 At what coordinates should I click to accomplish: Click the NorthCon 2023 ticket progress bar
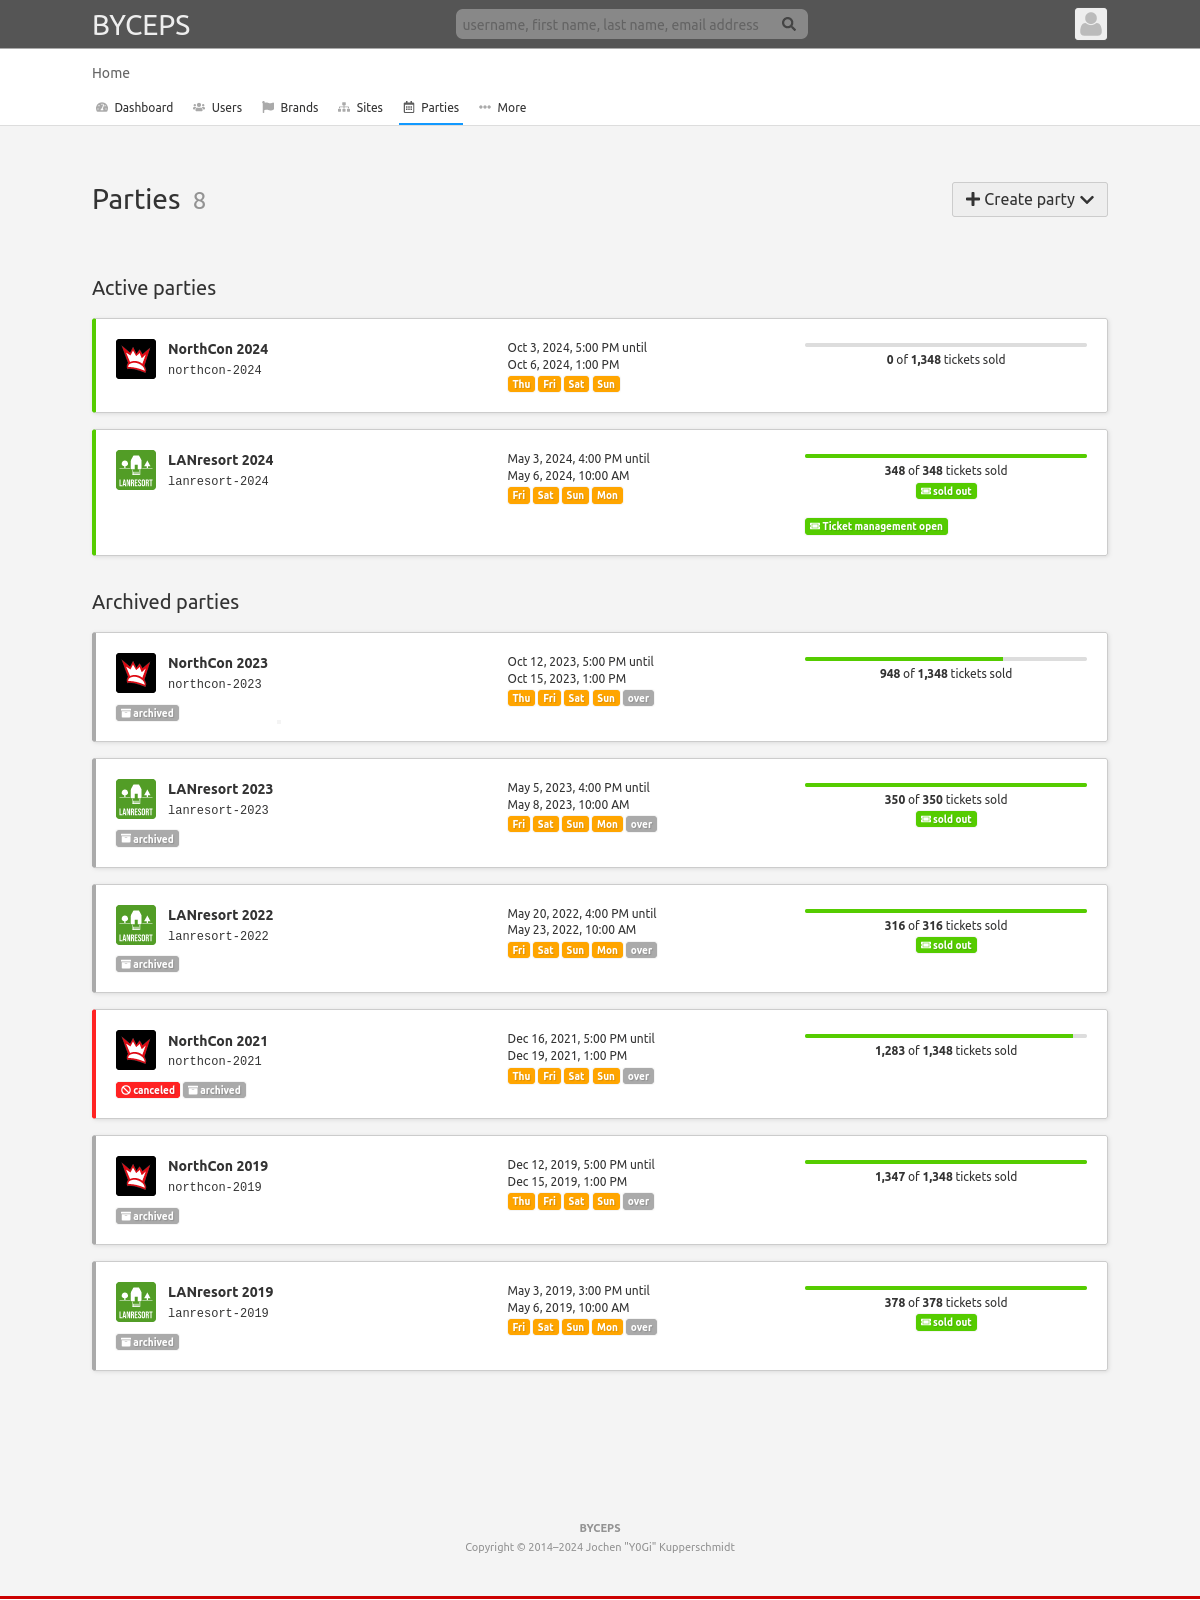click(x=945, y=659)
